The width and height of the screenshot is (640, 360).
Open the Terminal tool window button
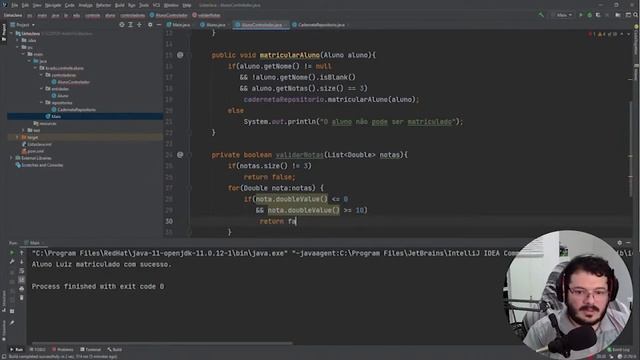(90, 350)
